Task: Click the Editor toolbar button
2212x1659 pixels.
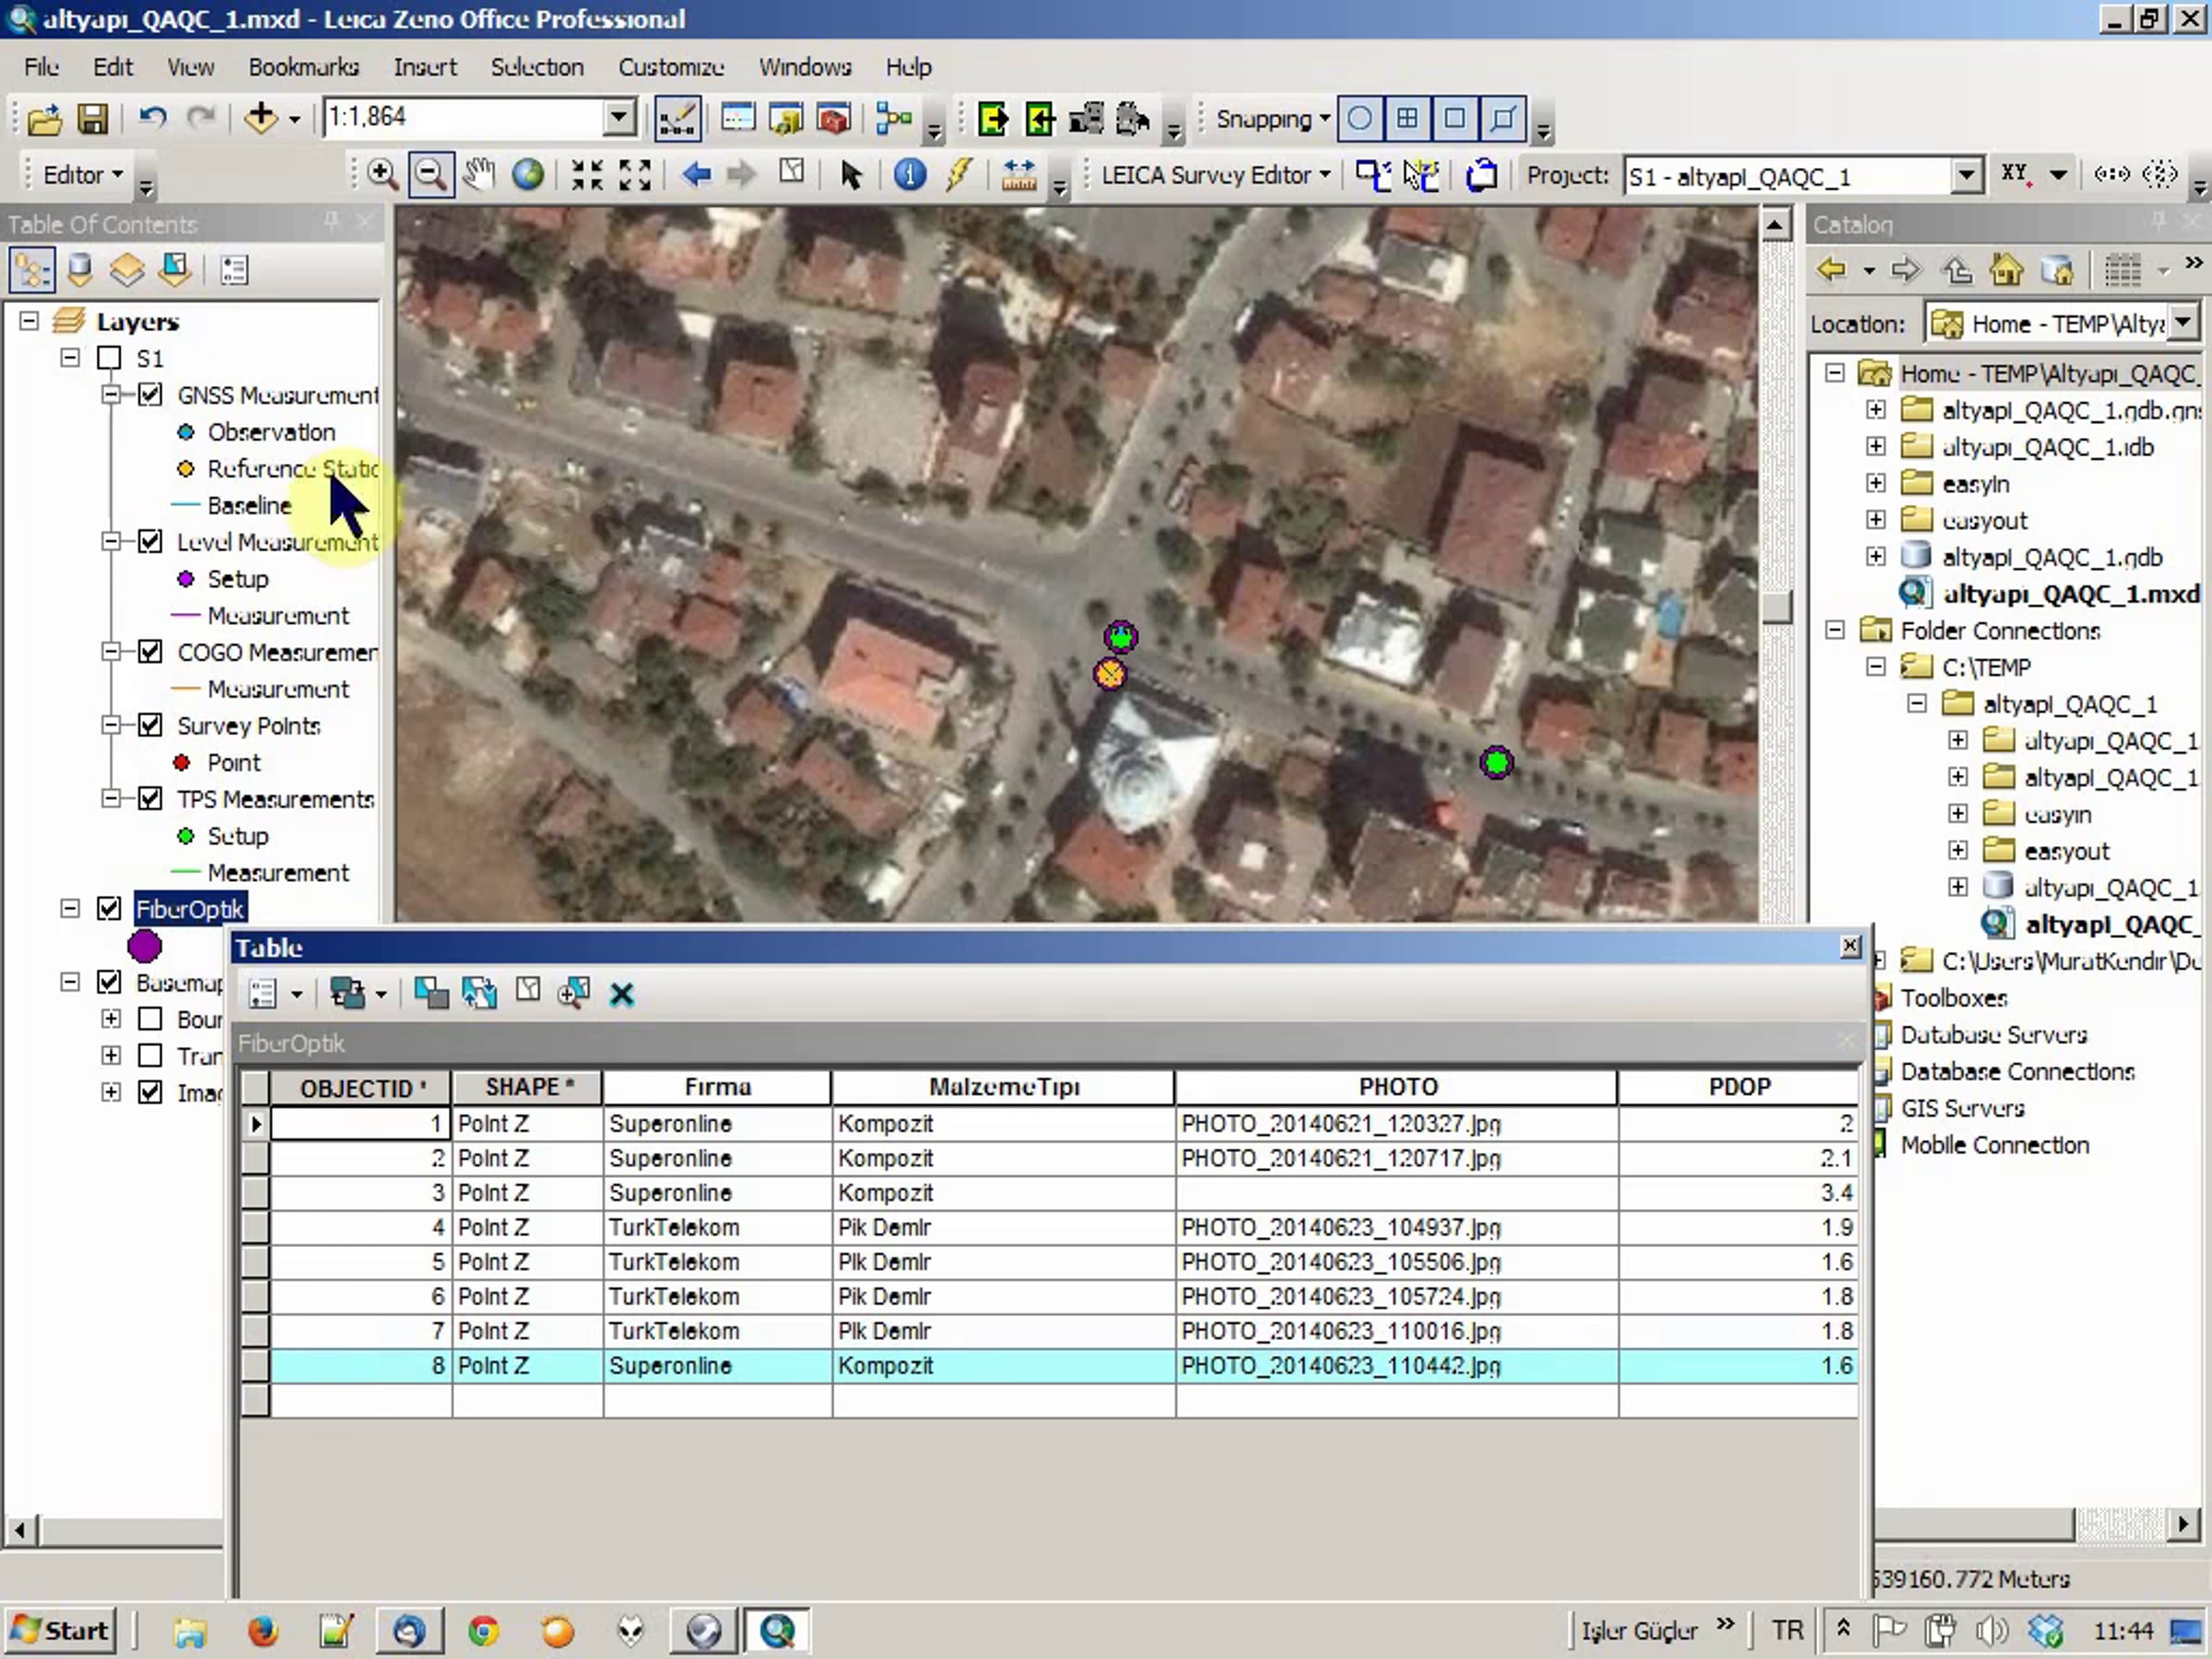Action: coord(82,175)
